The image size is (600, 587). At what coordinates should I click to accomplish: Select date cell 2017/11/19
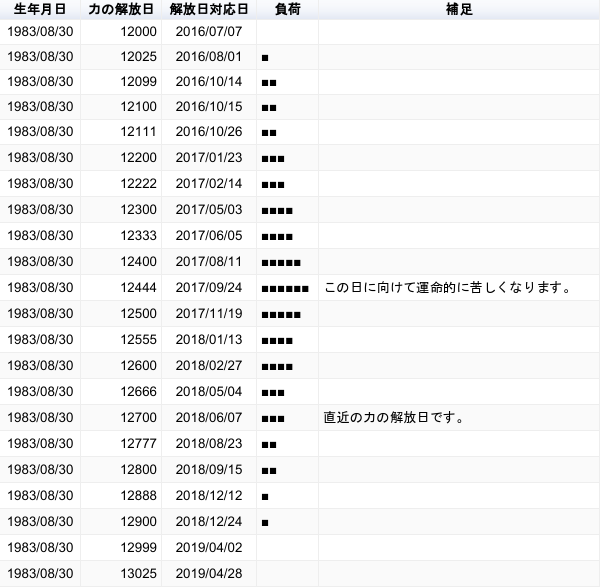point(209,313)
